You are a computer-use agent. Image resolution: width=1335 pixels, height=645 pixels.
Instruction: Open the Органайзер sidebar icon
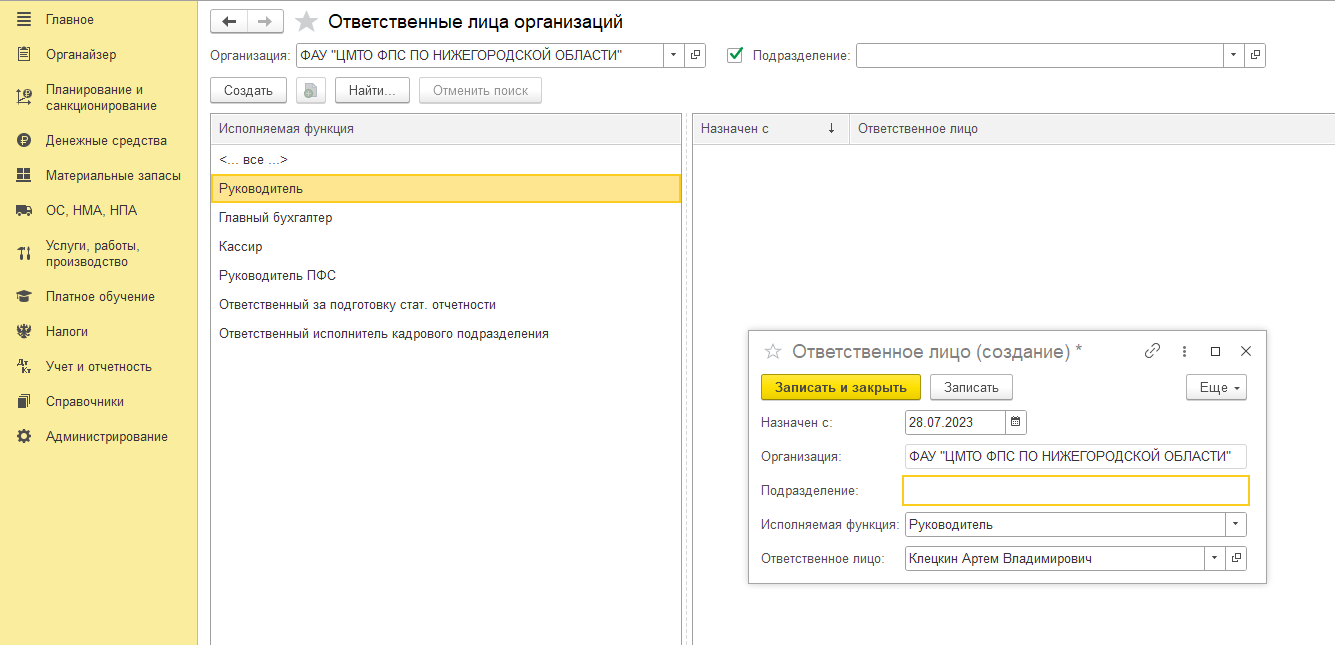(x=24, y=54)
